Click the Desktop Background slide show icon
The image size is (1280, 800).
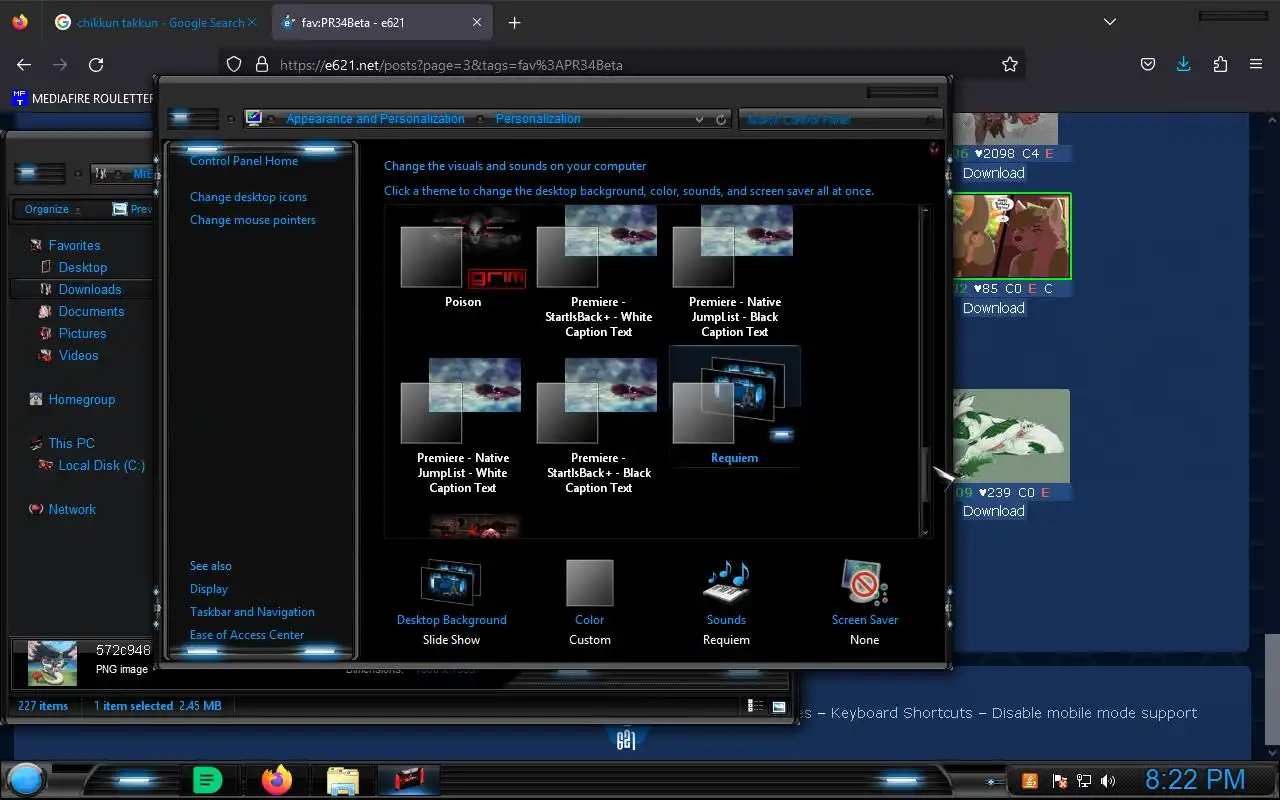click(x=452, y=583)
